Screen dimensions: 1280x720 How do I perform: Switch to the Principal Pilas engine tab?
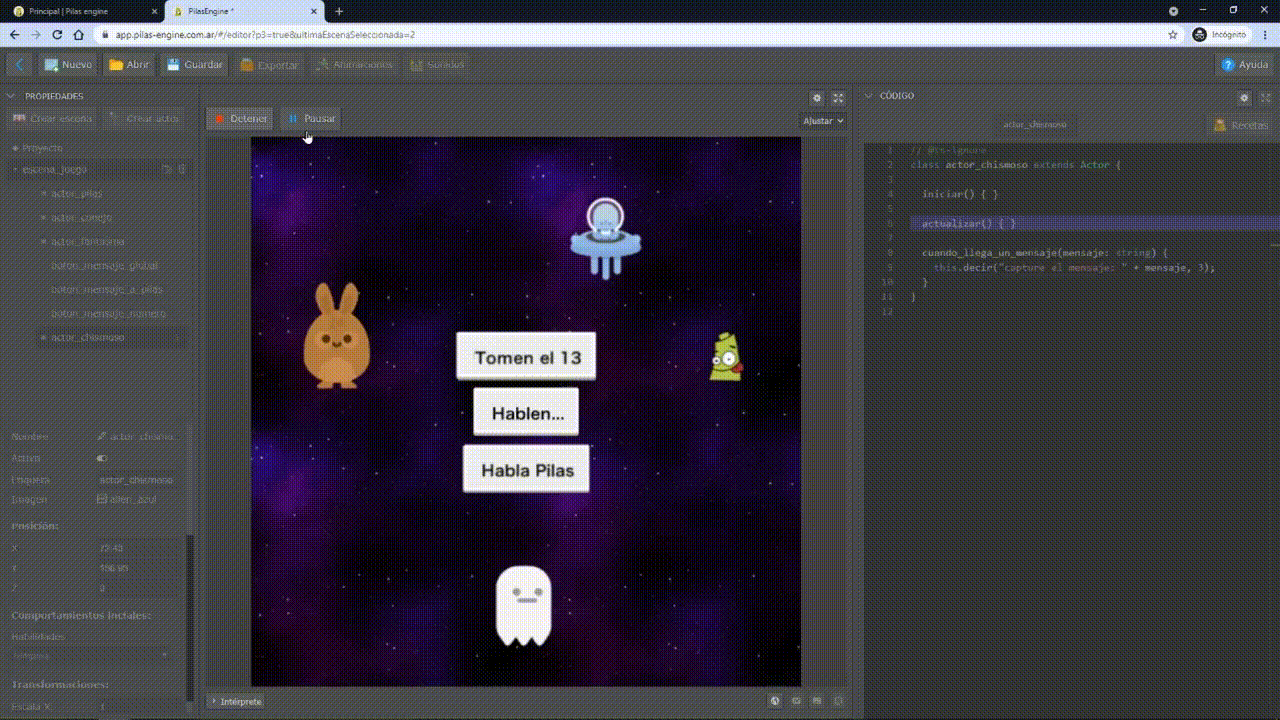tap(80, 11)
